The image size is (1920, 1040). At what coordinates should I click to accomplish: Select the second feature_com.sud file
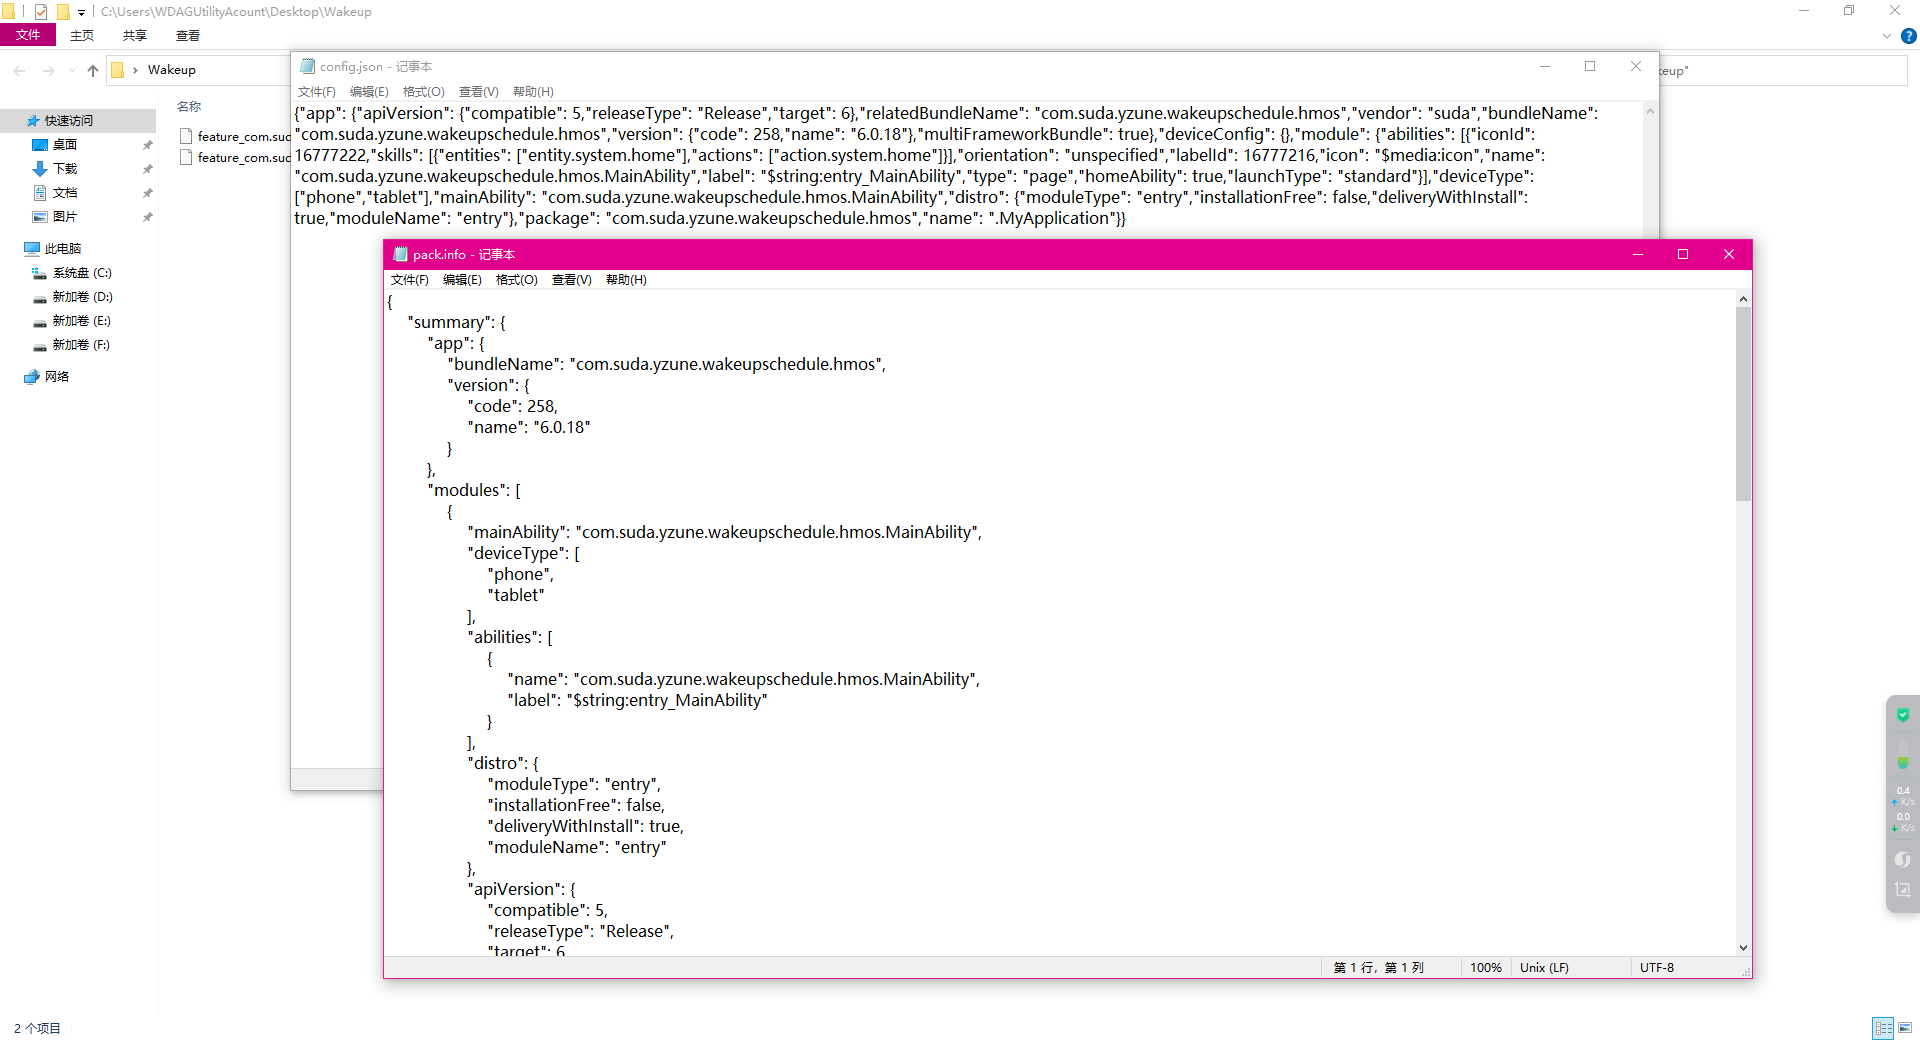click(235, 157)
